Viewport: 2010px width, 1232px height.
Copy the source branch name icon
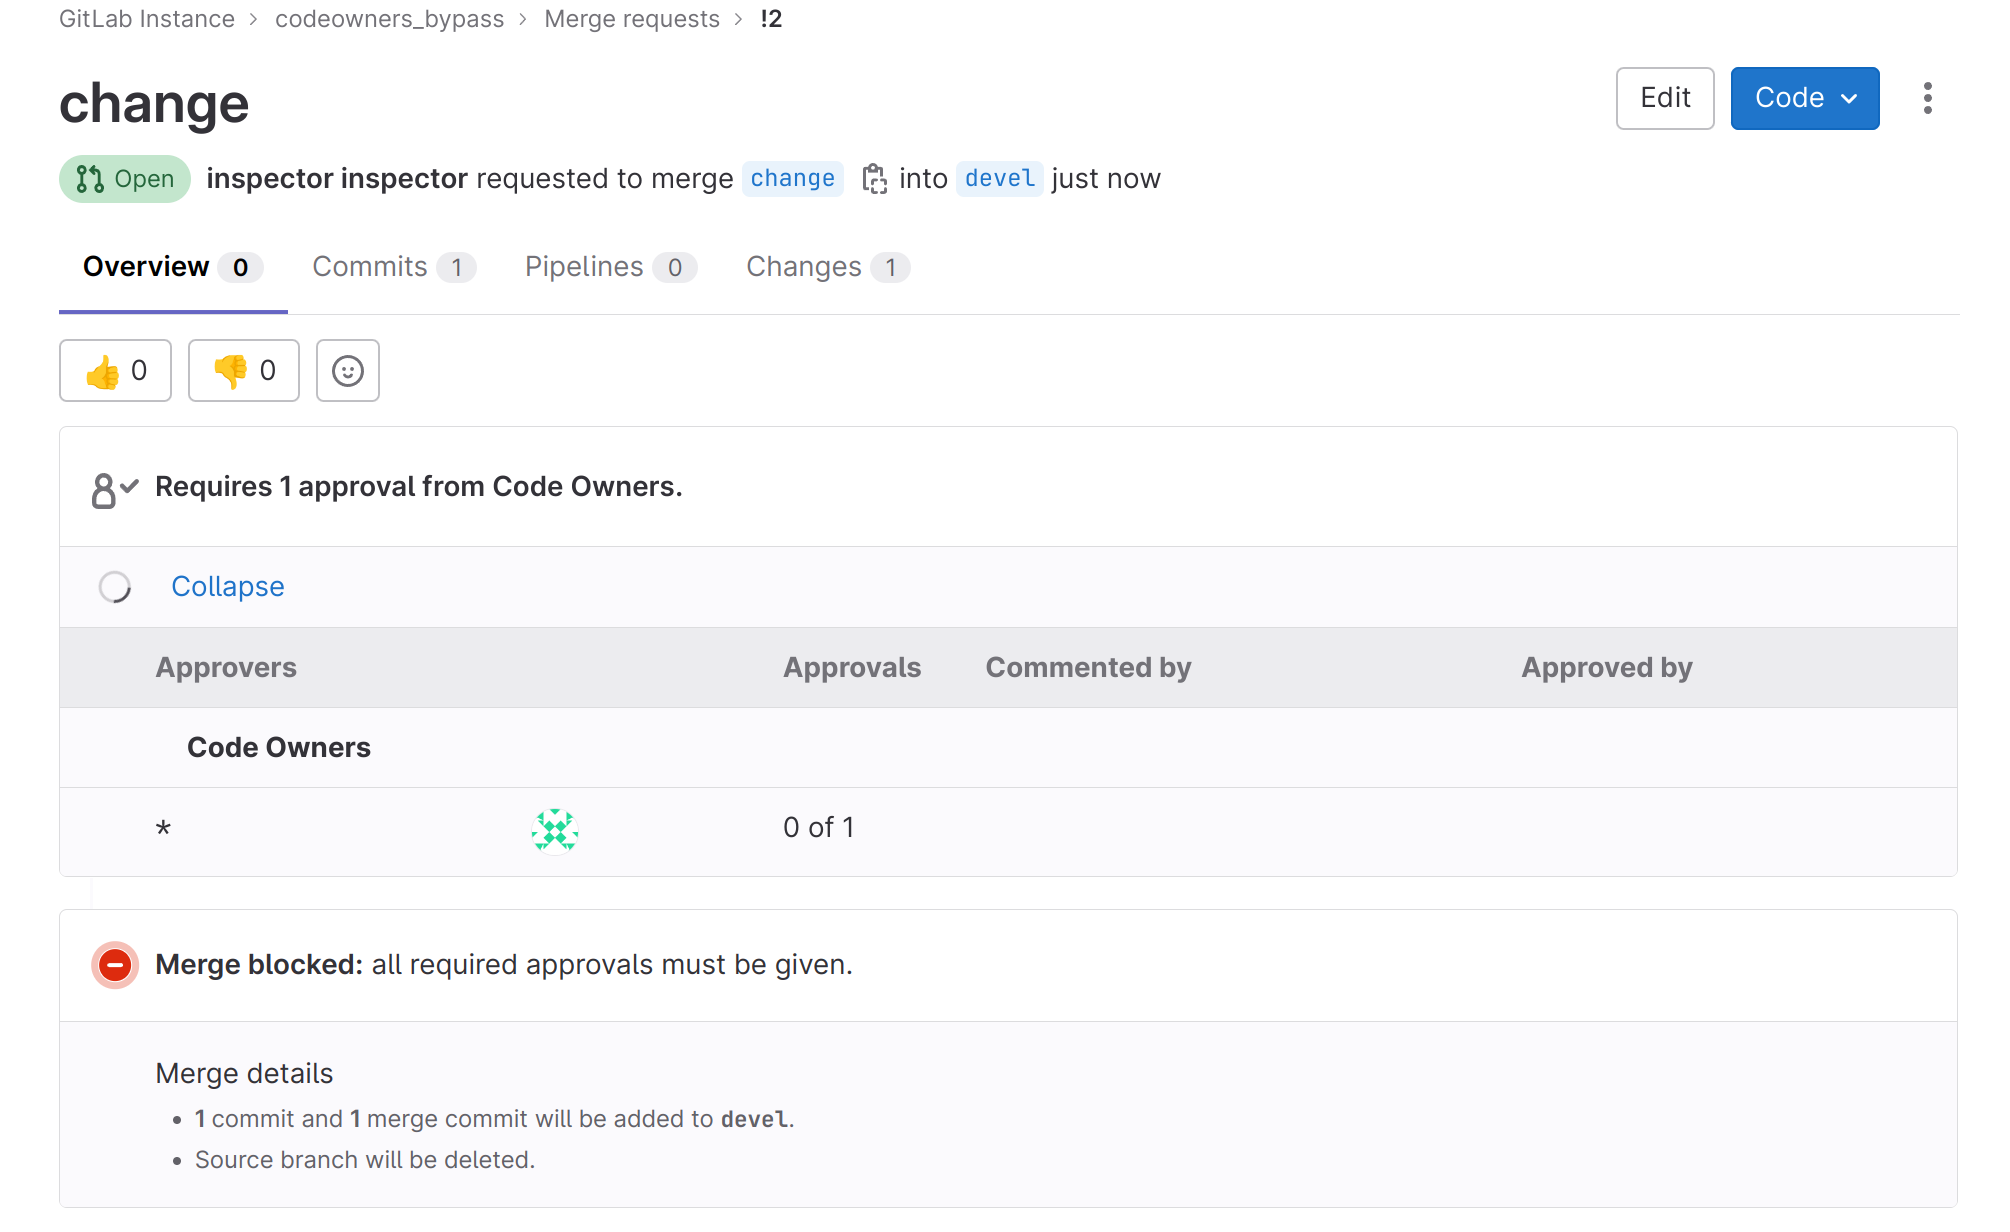pos(874,179)
